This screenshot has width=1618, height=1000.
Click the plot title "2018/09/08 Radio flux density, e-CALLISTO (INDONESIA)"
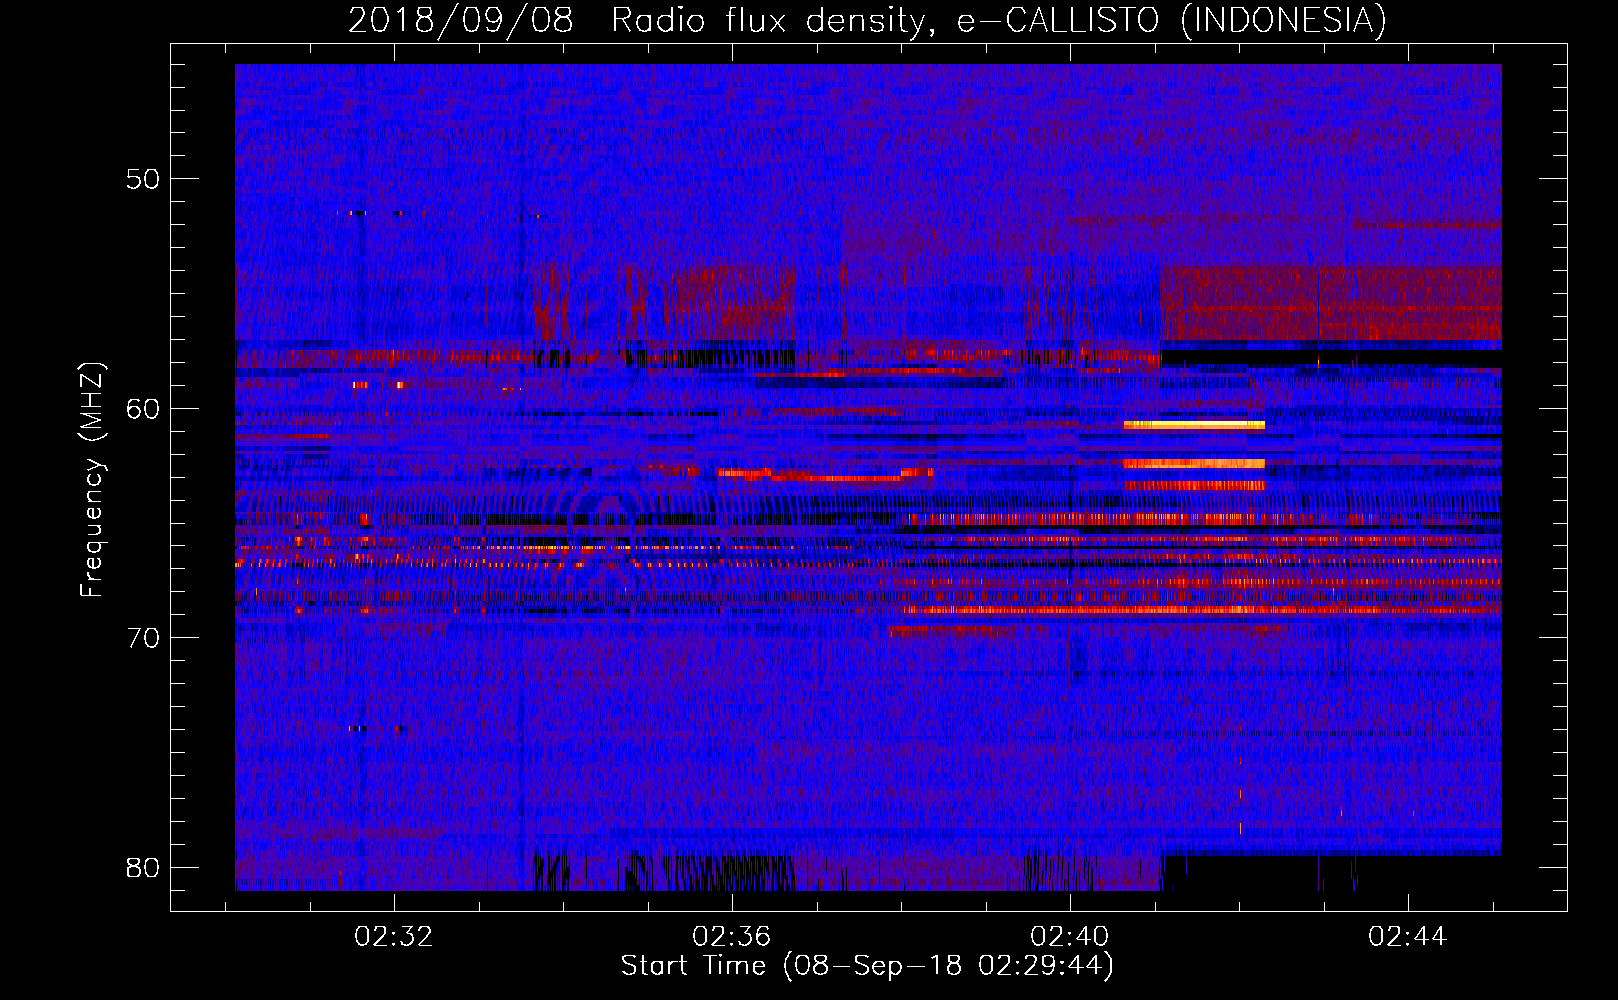(867, 21)
